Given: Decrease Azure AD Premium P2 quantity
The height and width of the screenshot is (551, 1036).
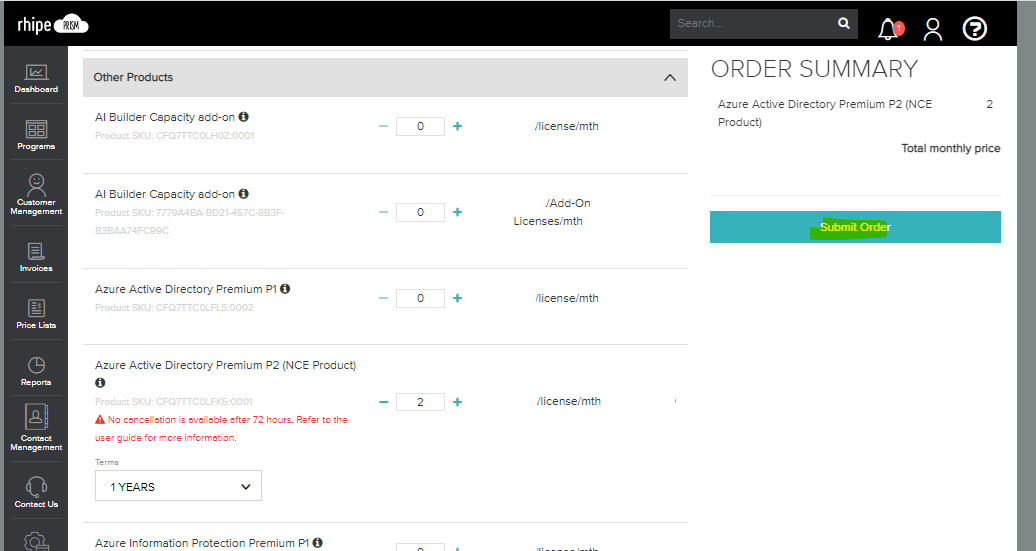Looking at the screenshot, I should pyautogui.click(x=383, y=402).
